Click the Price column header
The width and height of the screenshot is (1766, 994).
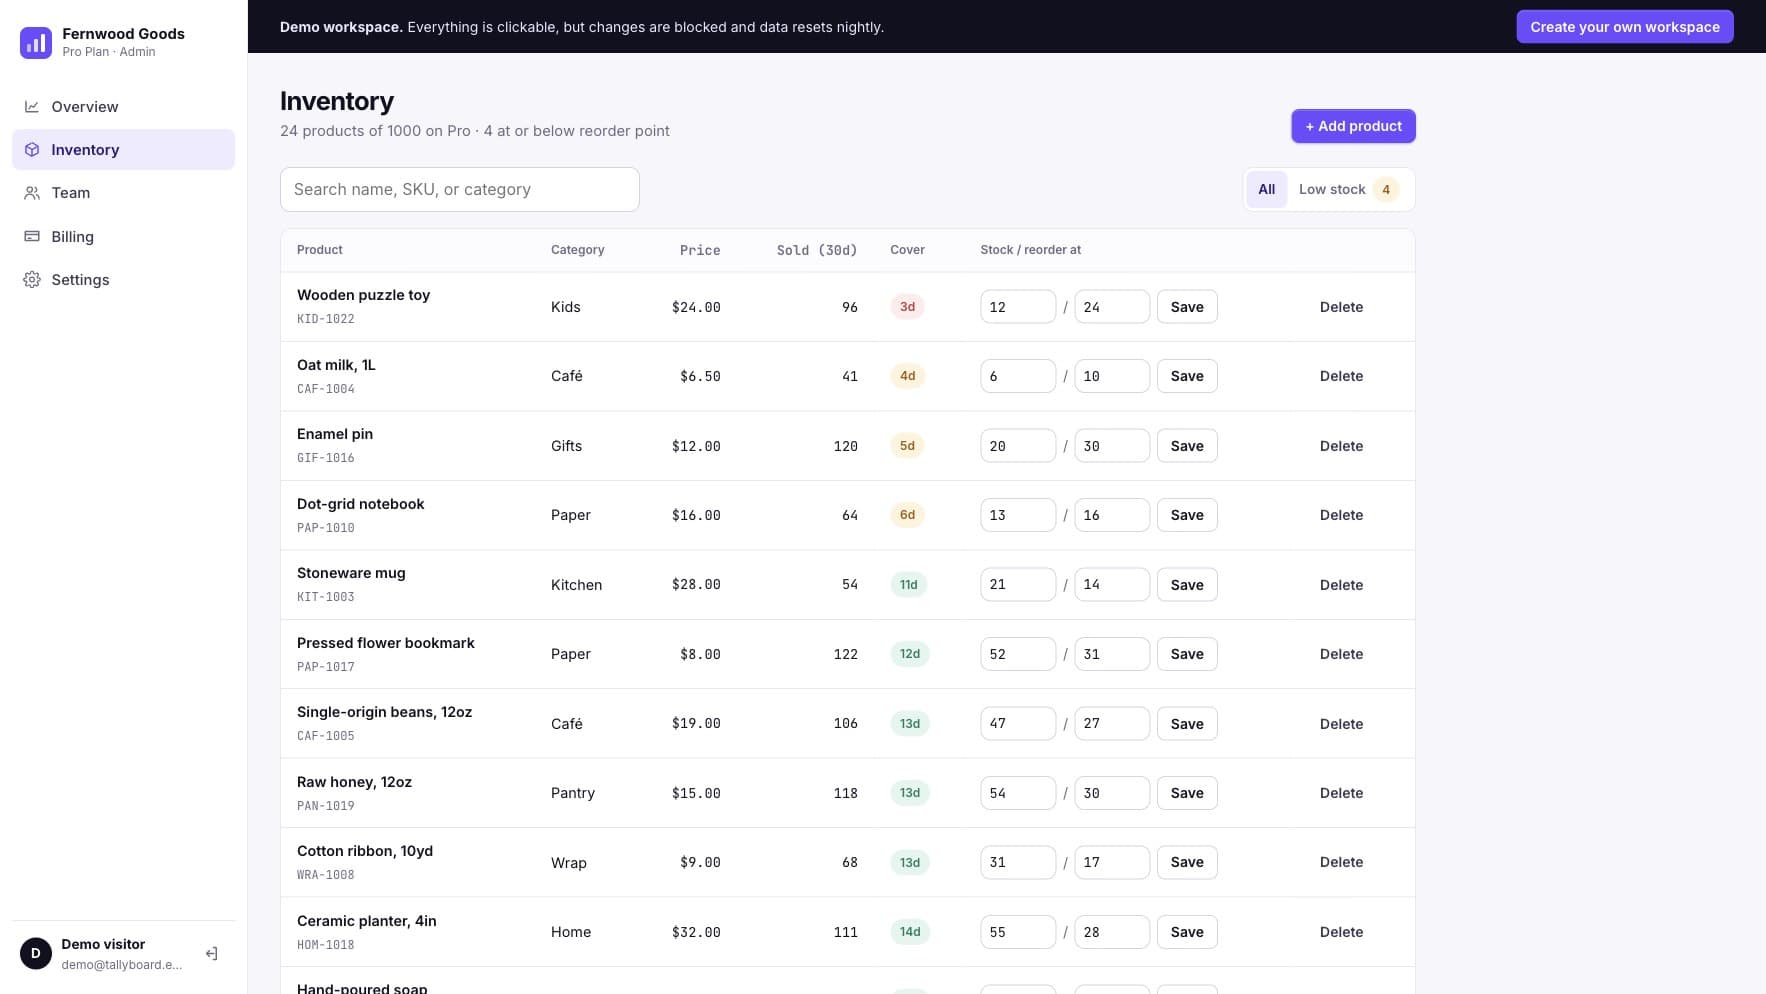[700, 250]
